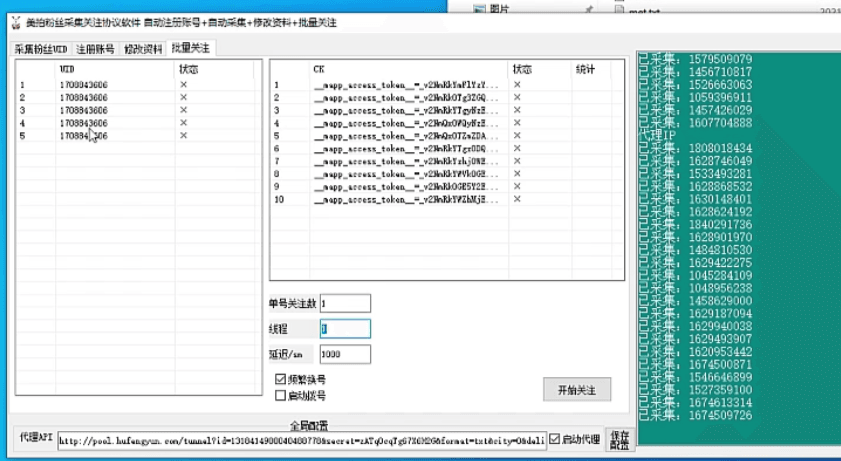Enable the 启动拨号 checkbox
This screenshot has height=461, width=841.
[x=281, y=395]
